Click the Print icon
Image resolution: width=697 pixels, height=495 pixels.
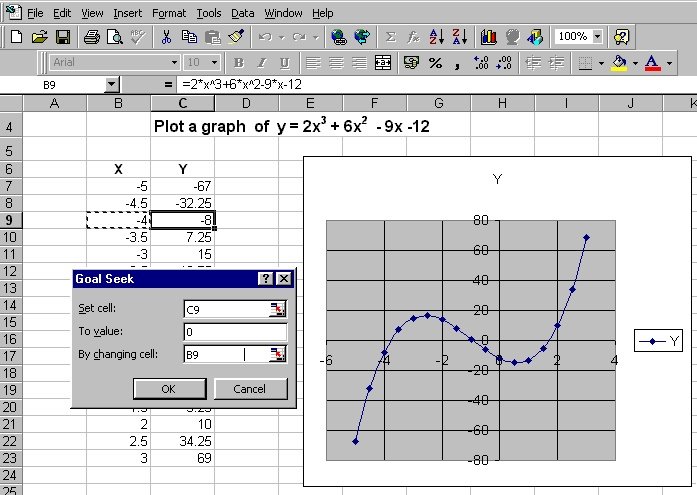pos(92,37)
